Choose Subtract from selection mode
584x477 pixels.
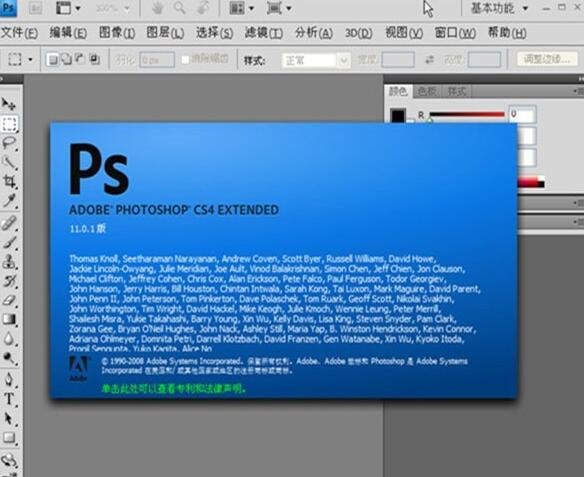(80, 59)
